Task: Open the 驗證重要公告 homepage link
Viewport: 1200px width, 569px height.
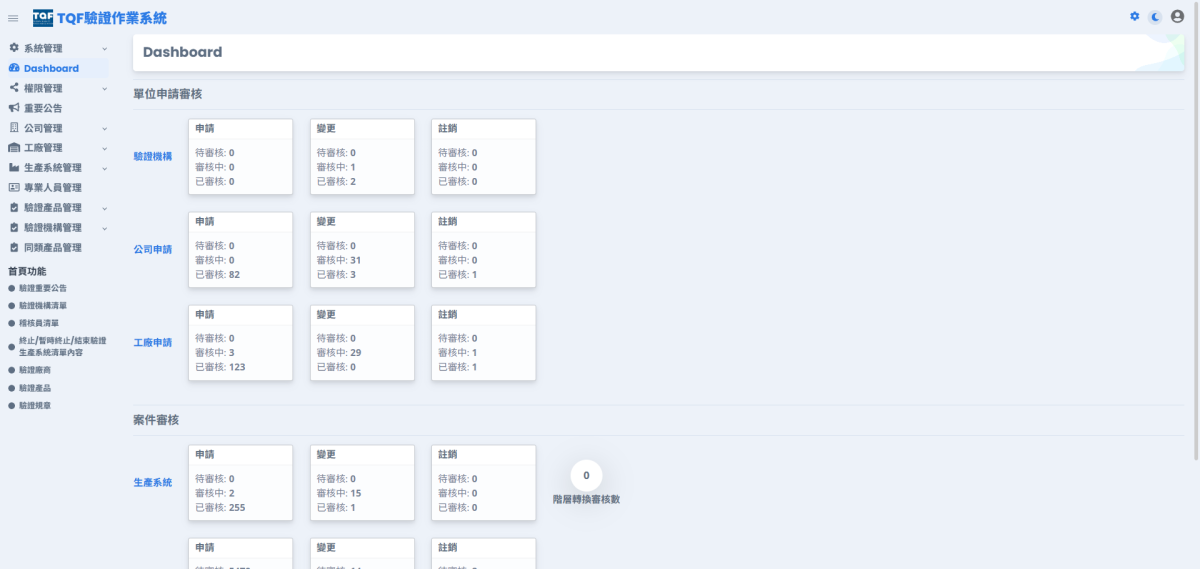Action: click(x=43, y=288)
